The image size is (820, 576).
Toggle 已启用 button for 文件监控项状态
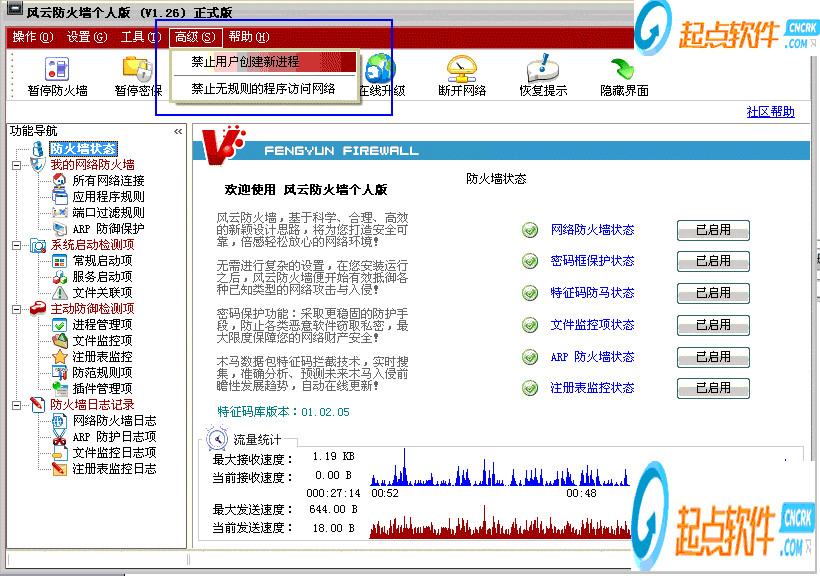click(713, 325)
